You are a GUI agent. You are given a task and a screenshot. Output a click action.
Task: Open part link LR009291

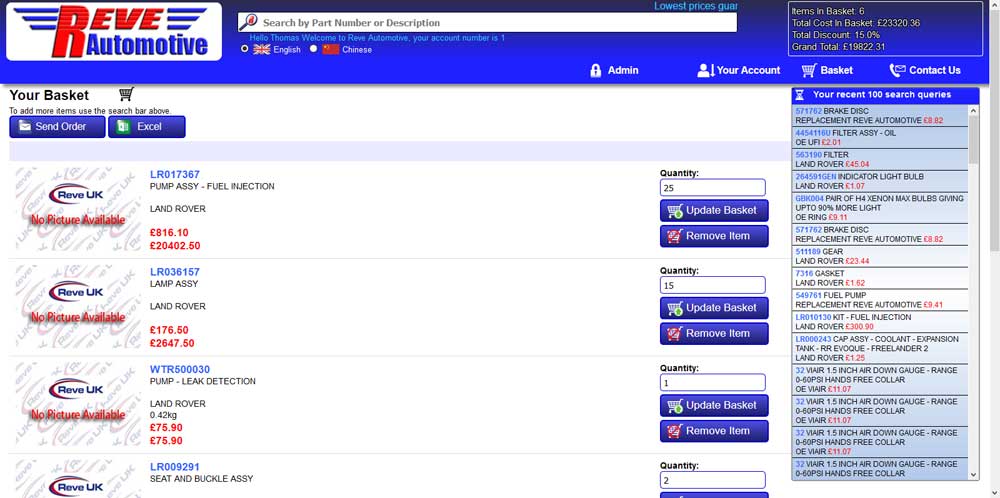[x=175, y=467]
